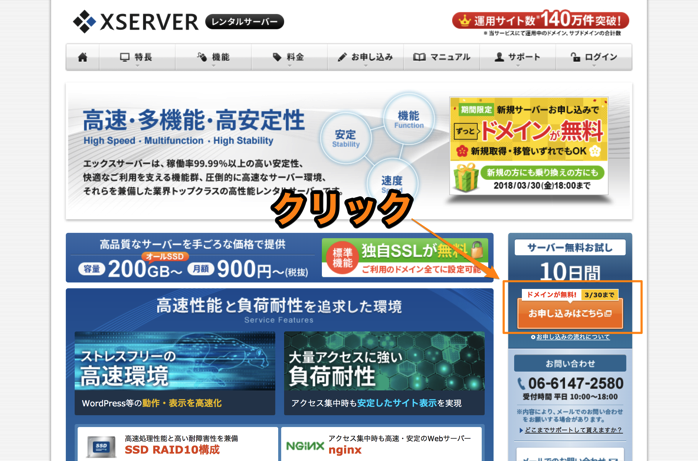Click the 運用サイト数140万件突破 badge

540,20
